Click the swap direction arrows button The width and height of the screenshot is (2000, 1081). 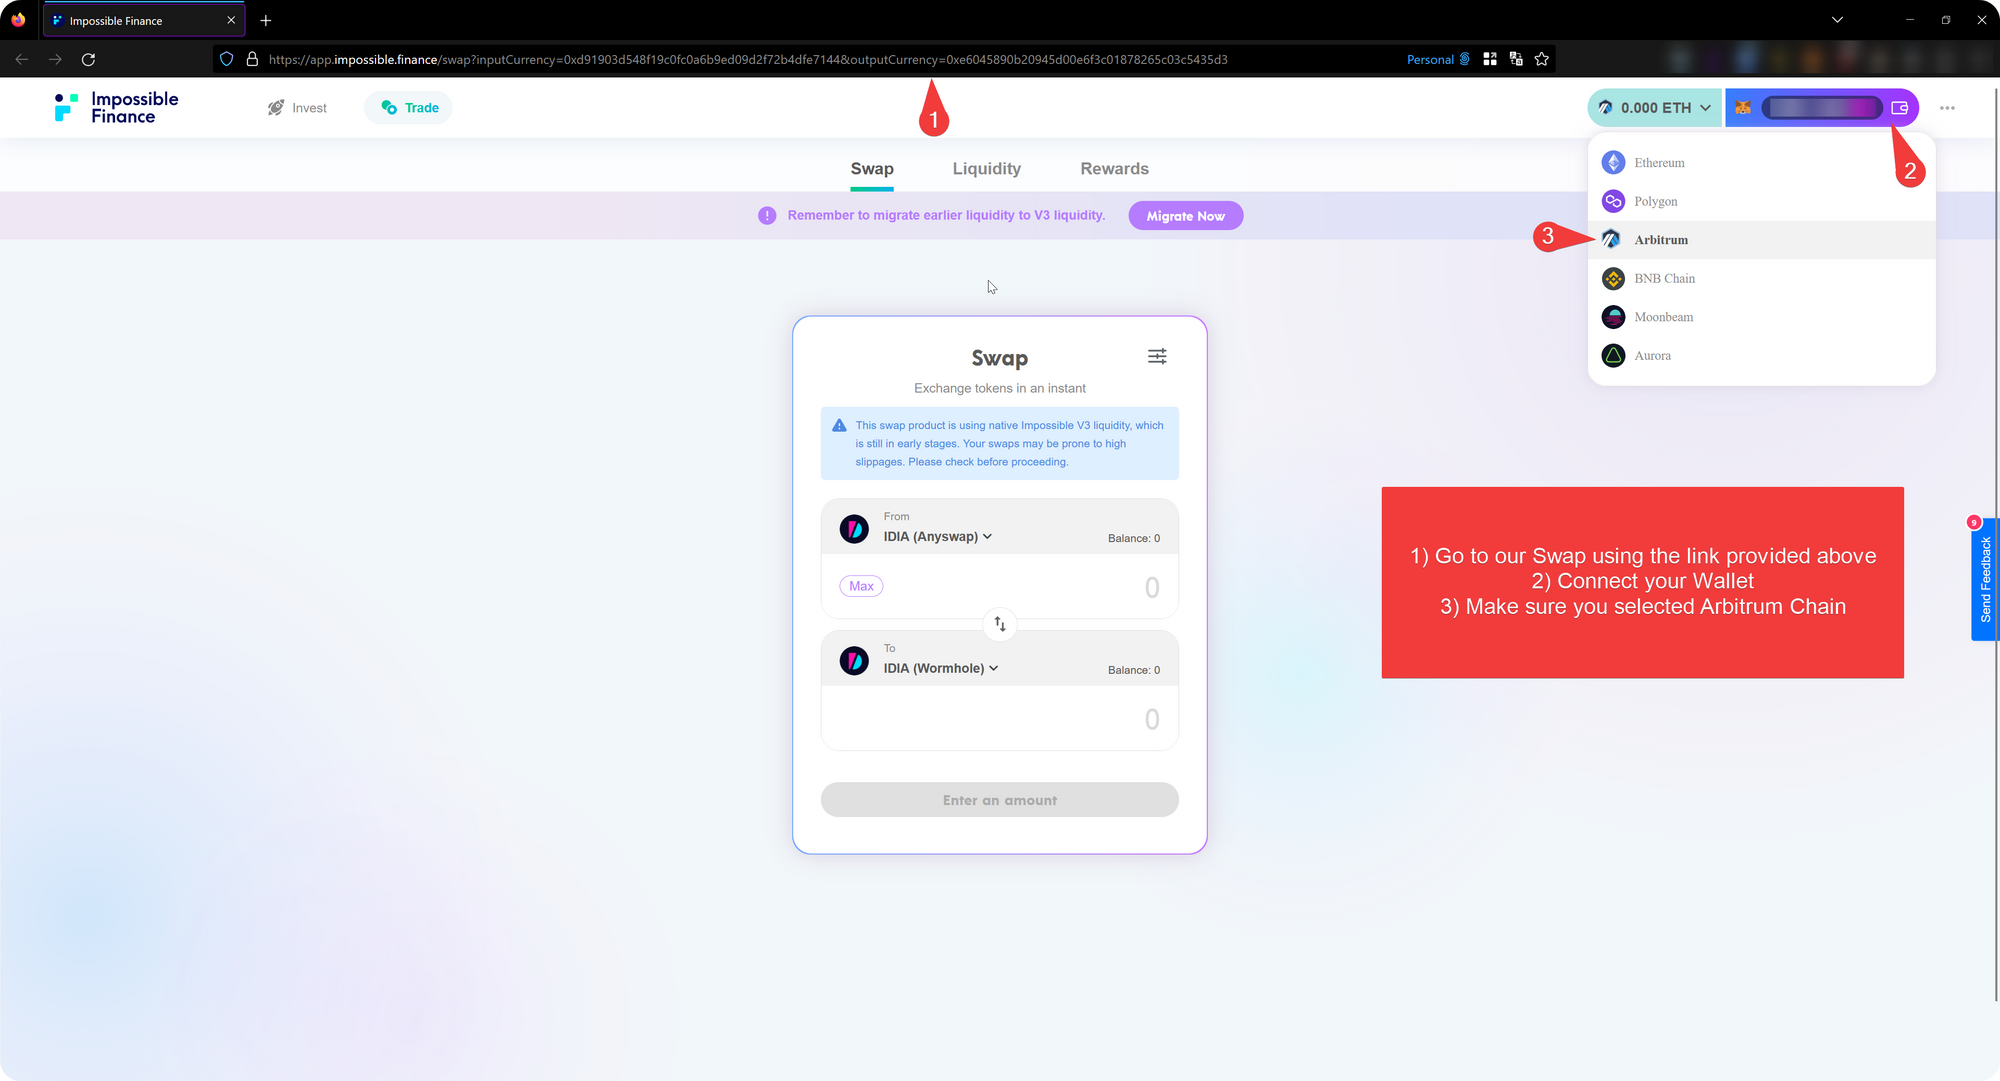pyautogui.click(x=1000, y=624)
